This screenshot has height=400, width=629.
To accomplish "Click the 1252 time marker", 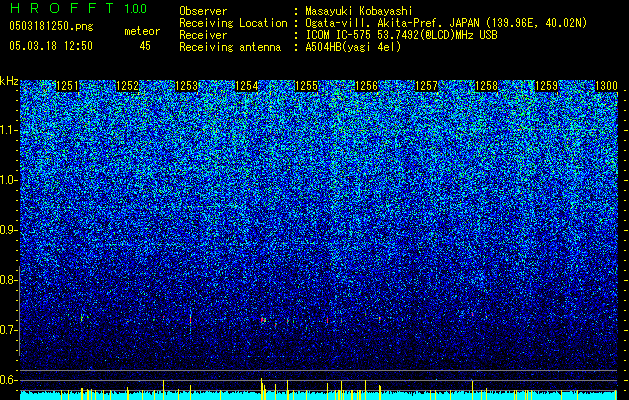I will point(127,86).
